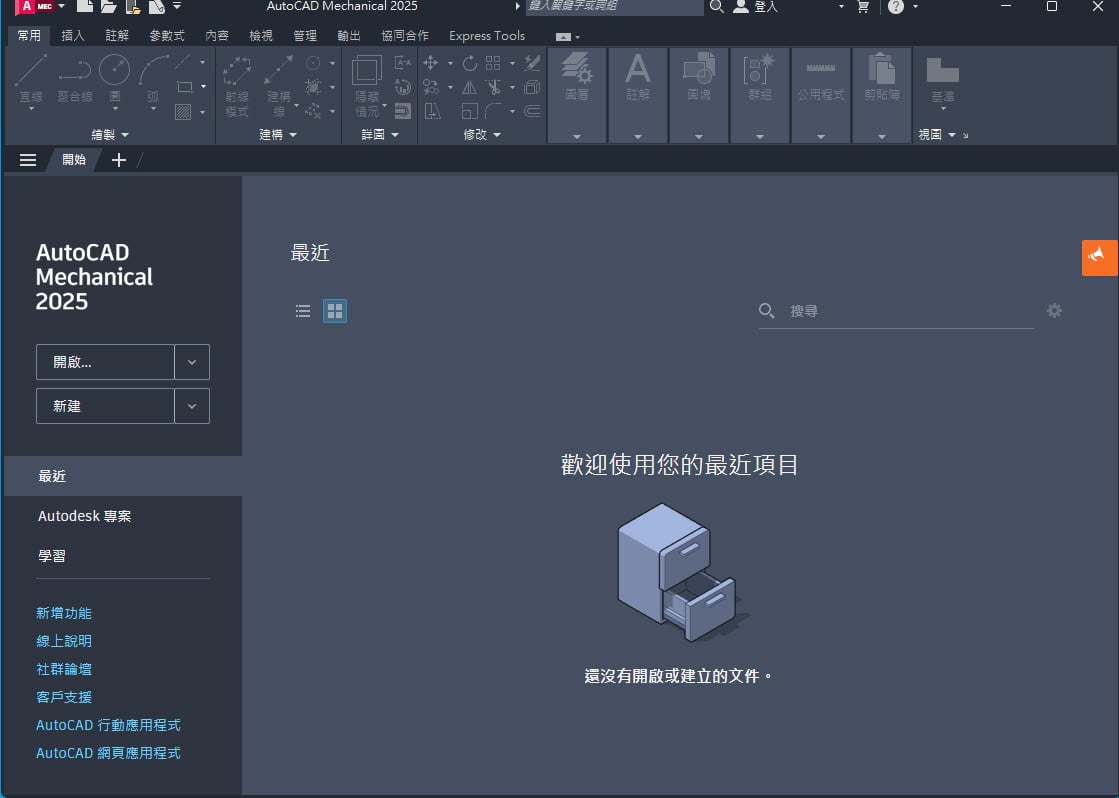Open the 輸出 ribbon tab
Screen dimensions: 1119x798
coord(349,35)
